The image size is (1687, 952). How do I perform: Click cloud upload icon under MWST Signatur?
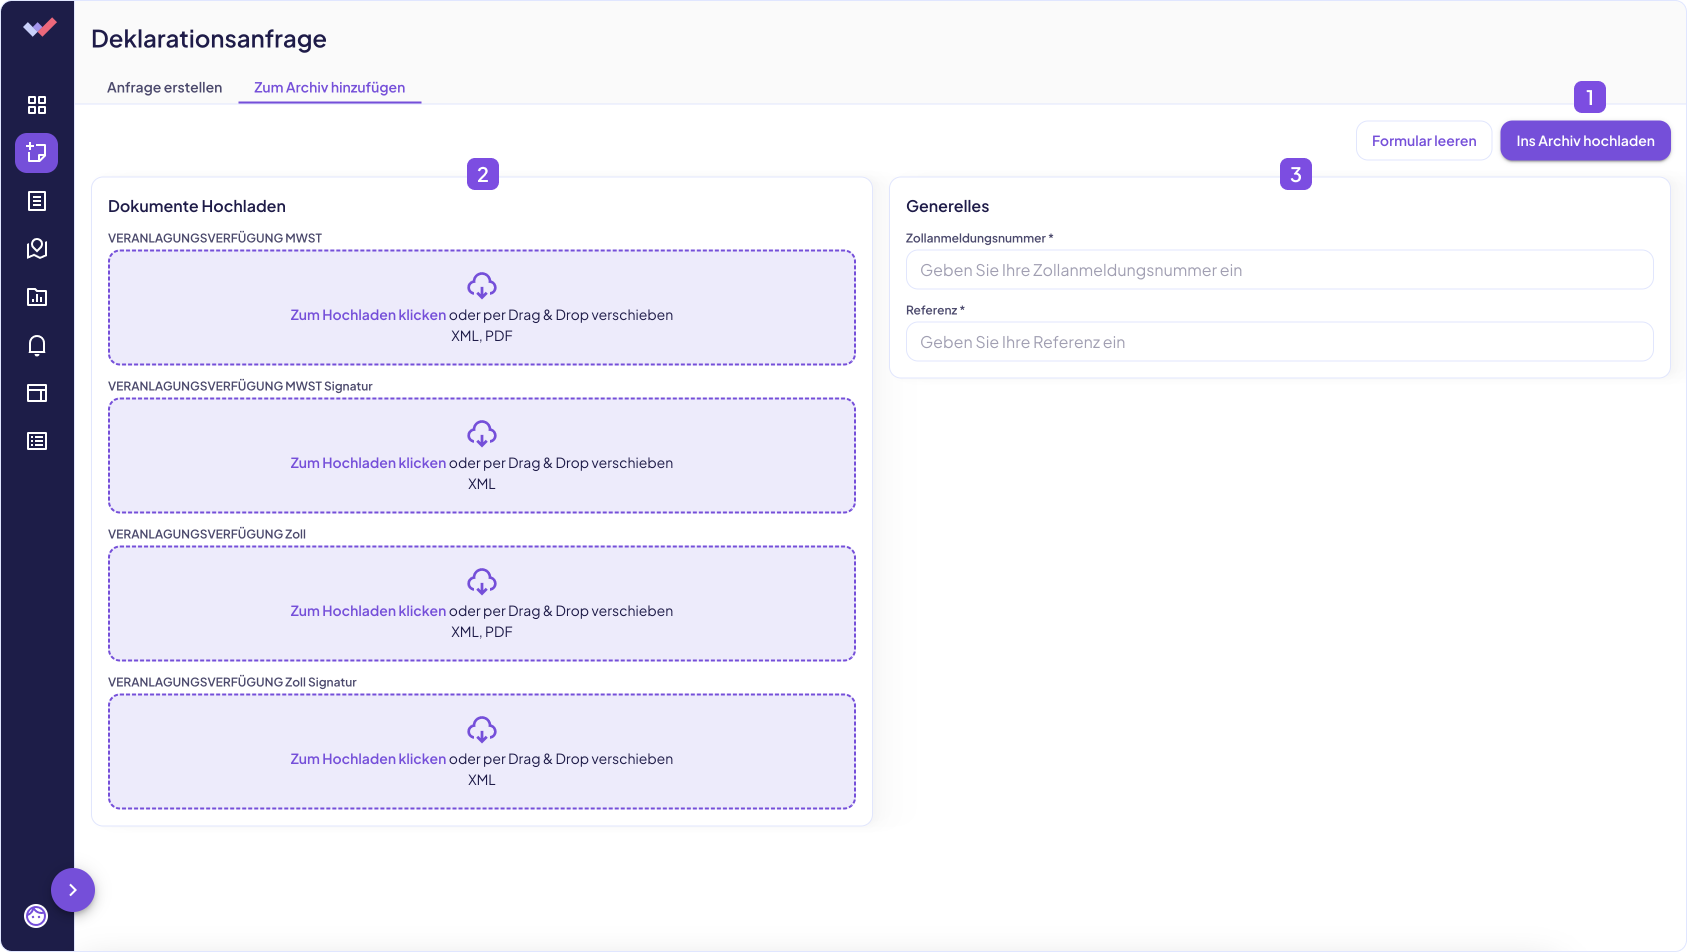coord(482,434)
